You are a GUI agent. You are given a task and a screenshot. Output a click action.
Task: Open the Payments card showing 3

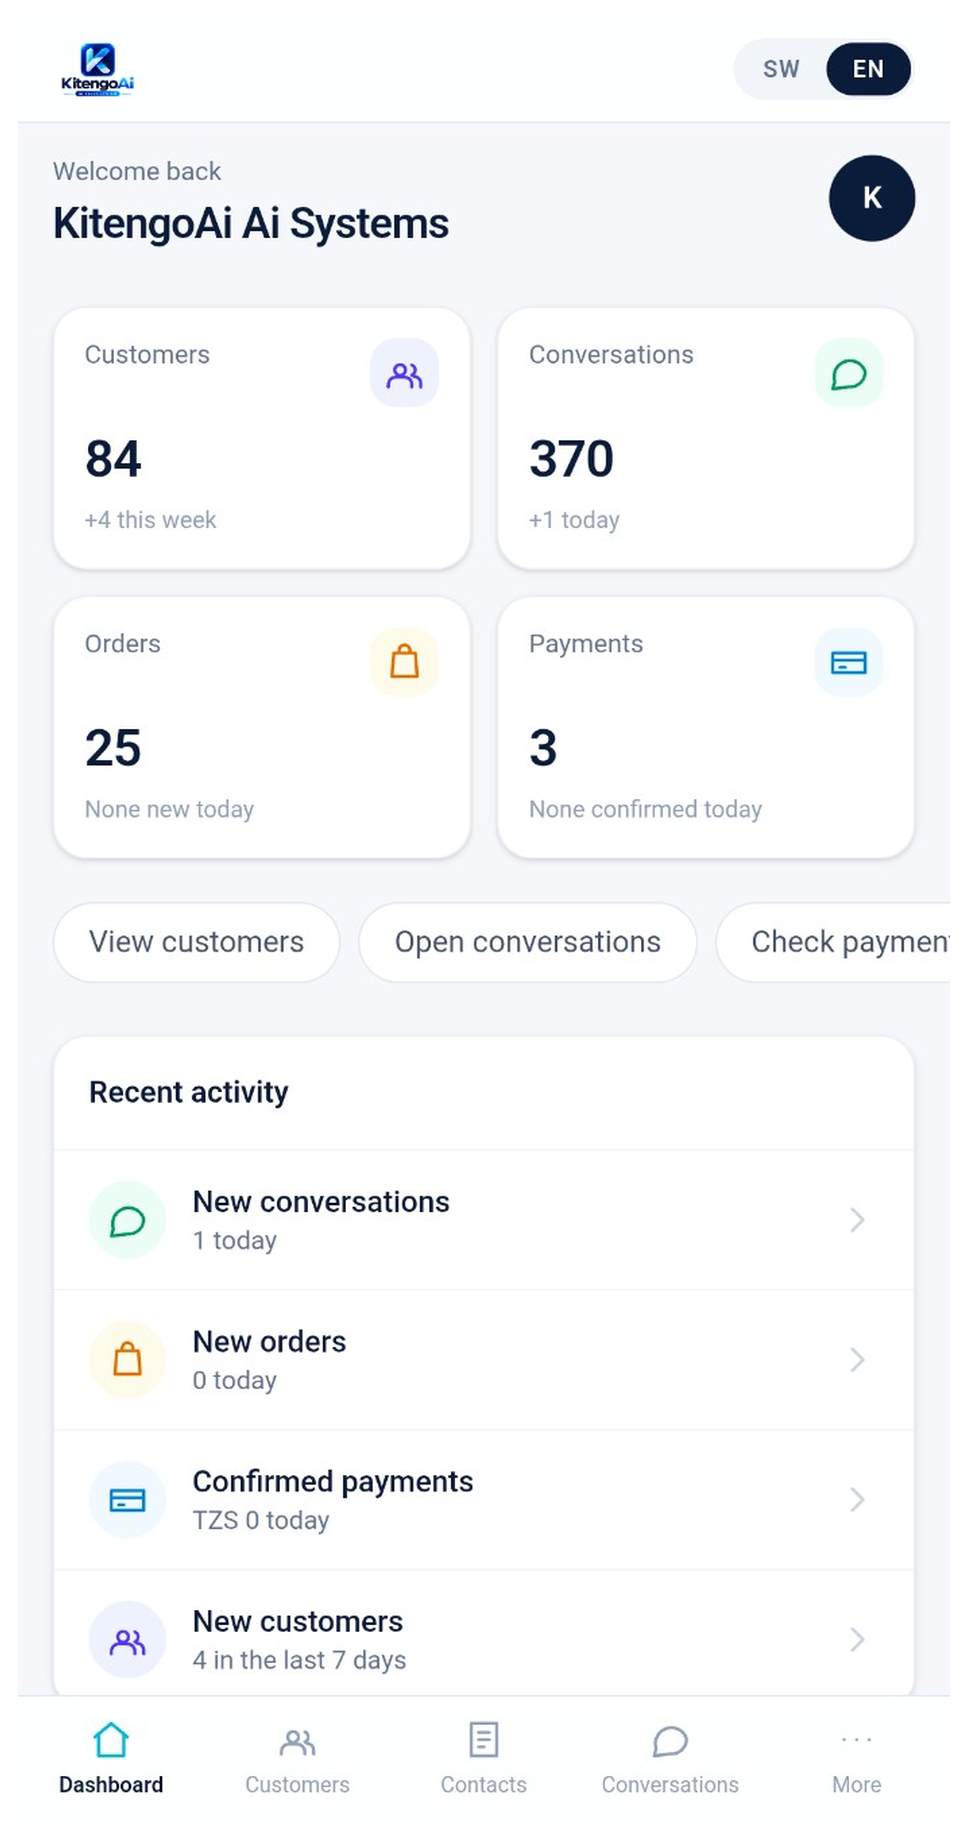(x=706, y=728)
